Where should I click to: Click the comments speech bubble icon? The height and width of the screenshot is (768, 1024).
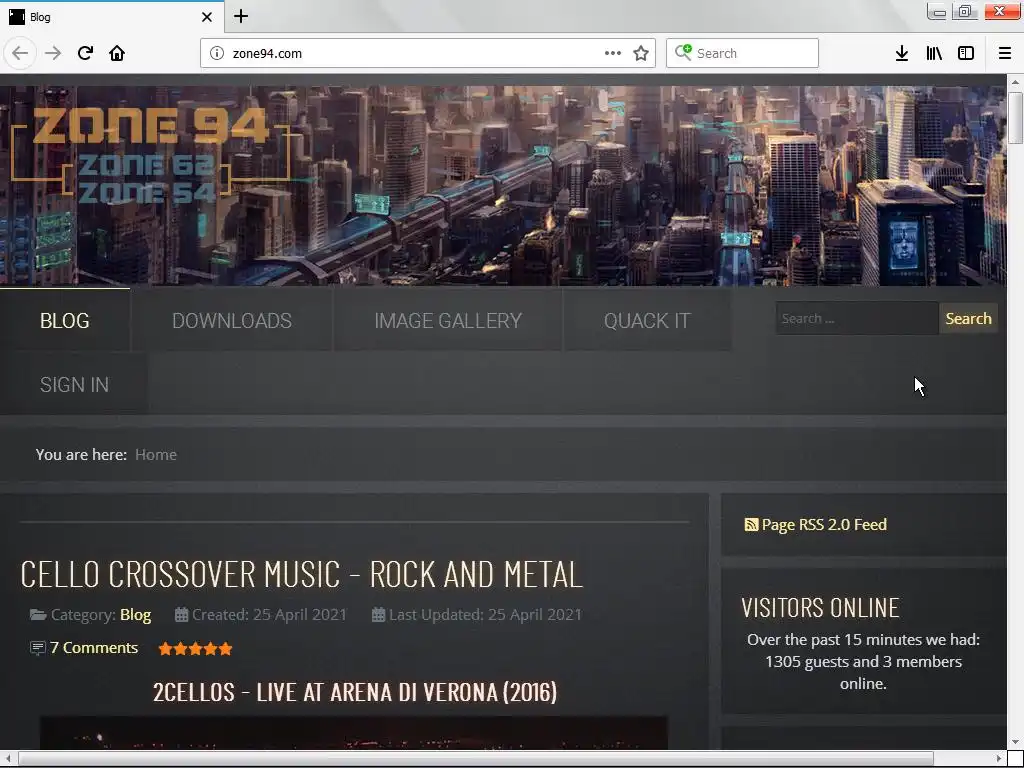pyautogui.click(x=37, y=648)
